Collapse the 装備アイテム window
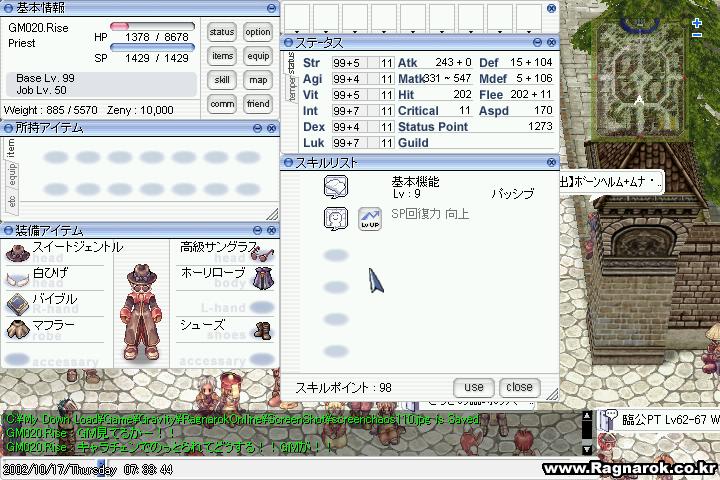The image size is (720, 480). coord(258,230)
